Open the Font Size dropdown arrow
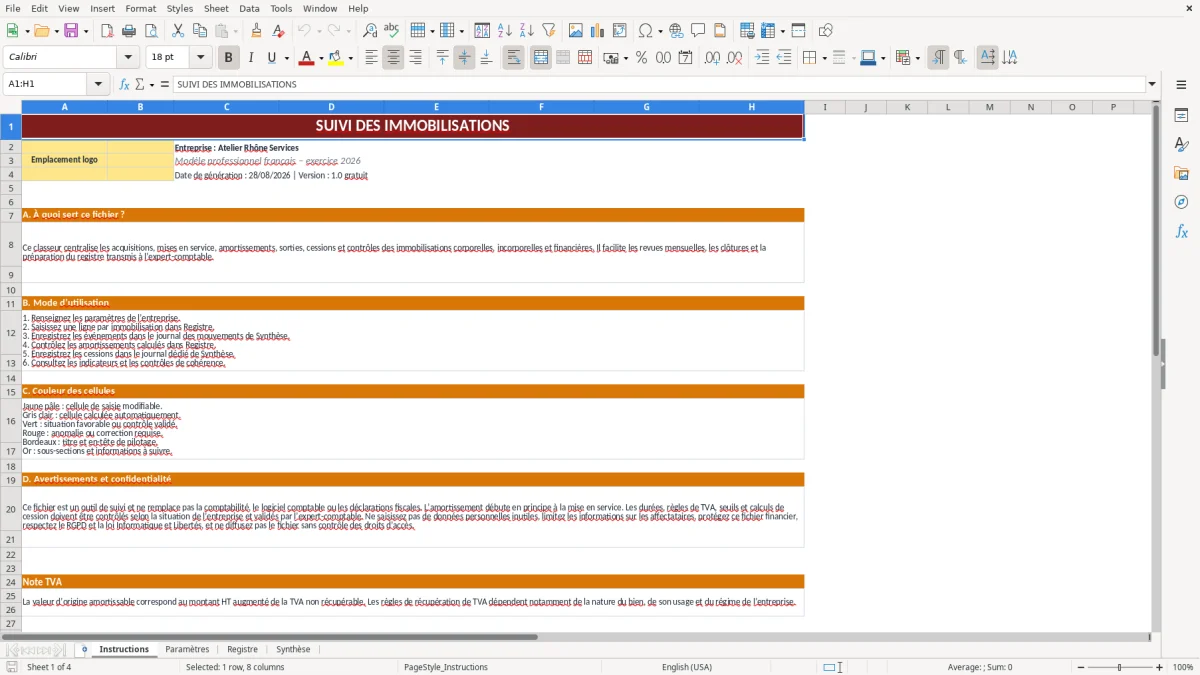Viewport: 1200px width, 675px height. [201, 58]
